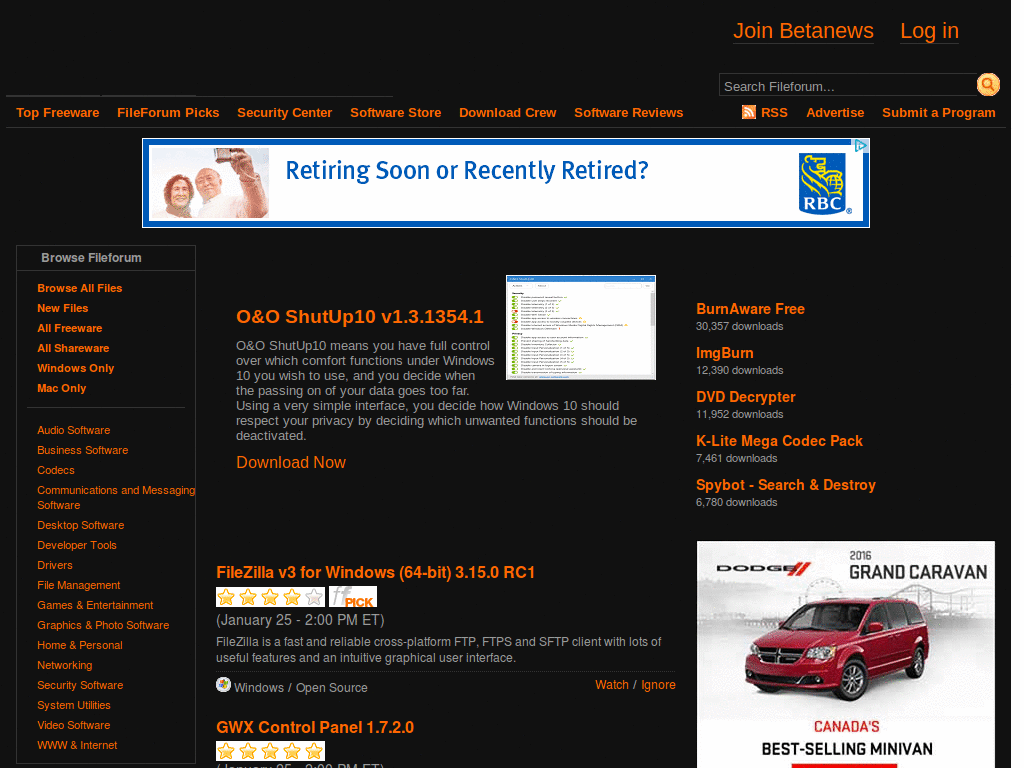
Task: Open Desktop Software category
Action: tap(80, 525)
